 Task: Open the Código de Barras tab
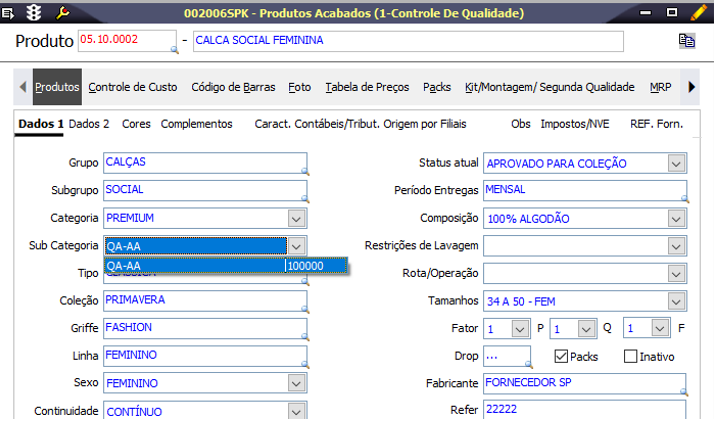coord(233,87)
